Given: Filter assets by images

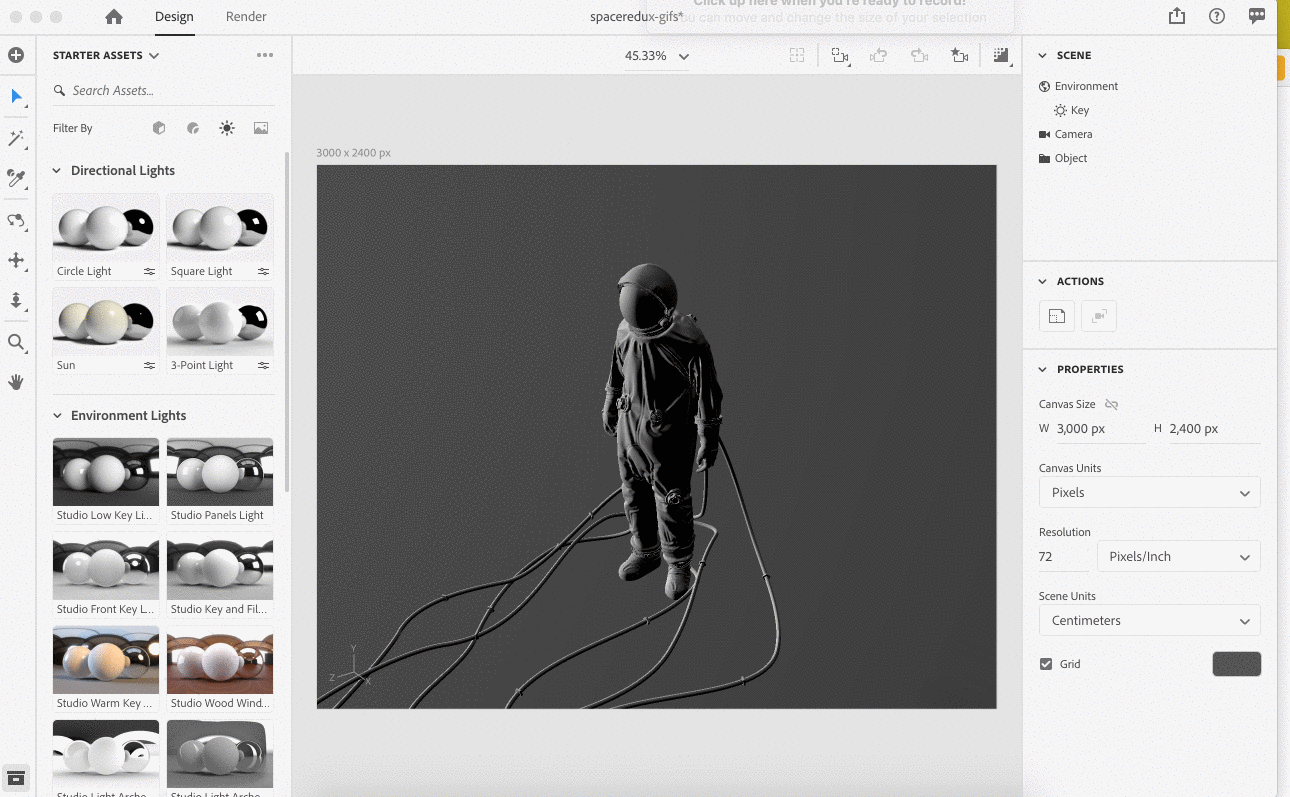Looking at the screenshot, I should [x=261, y=128].
